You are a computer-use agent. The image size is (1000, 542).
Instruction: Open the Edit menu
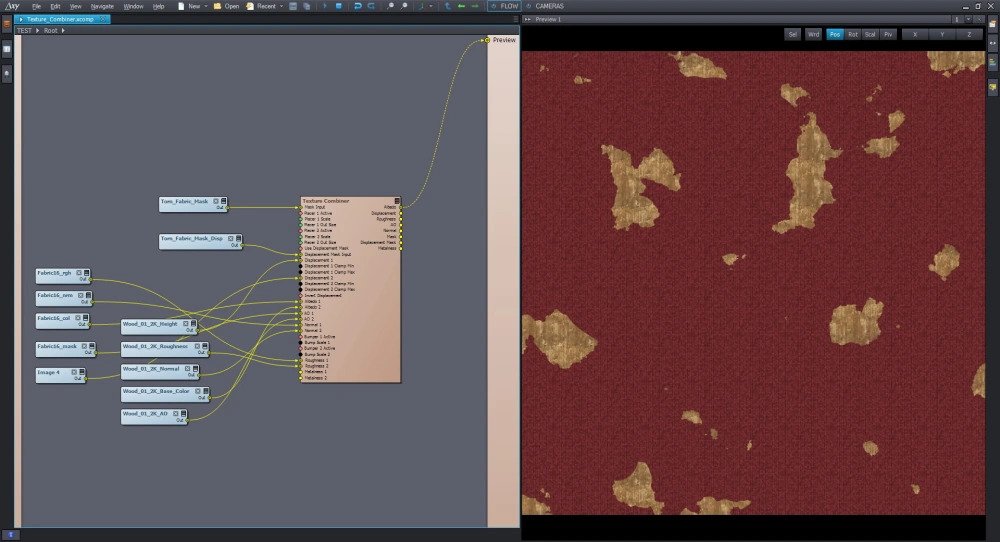pos(55,6)
